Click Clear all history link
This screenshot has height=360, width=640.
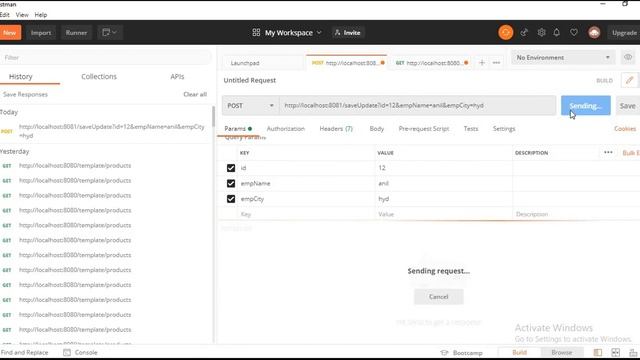point(195,94)
